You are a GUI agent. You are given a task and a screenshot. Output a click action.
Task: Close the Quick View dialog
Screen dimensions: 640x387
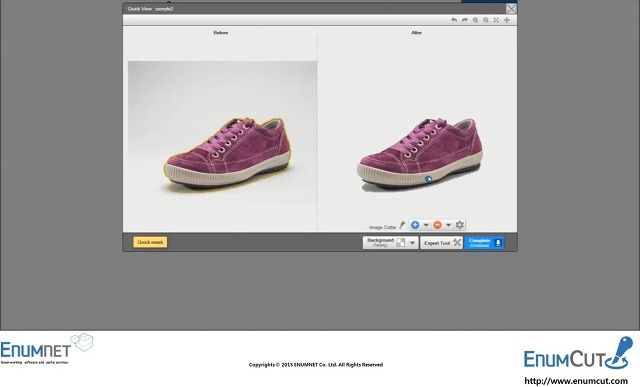click(511, 9)
